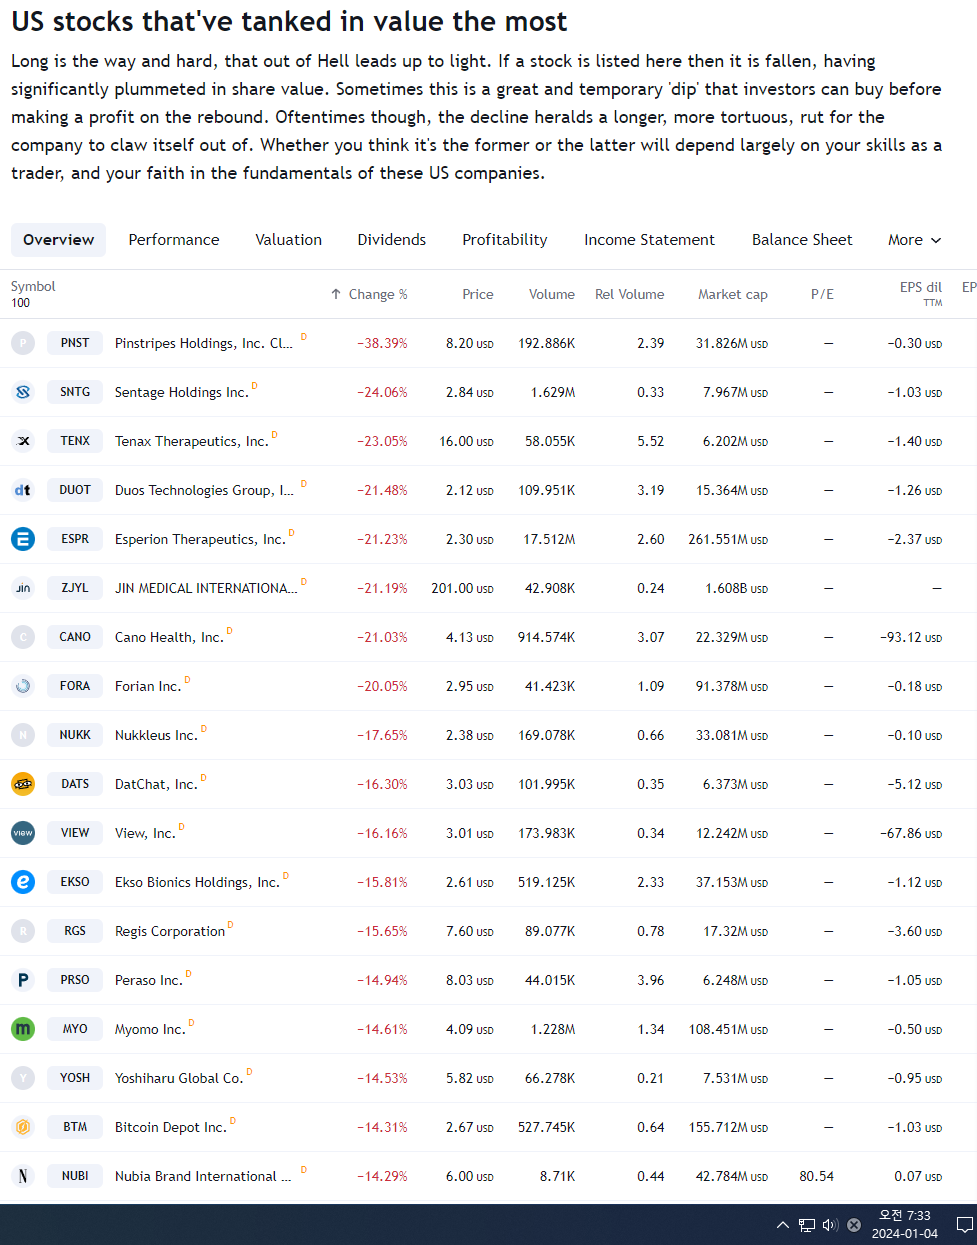
Task: Click the Cano Health CANO logo icon
Action: coord(23,637)
